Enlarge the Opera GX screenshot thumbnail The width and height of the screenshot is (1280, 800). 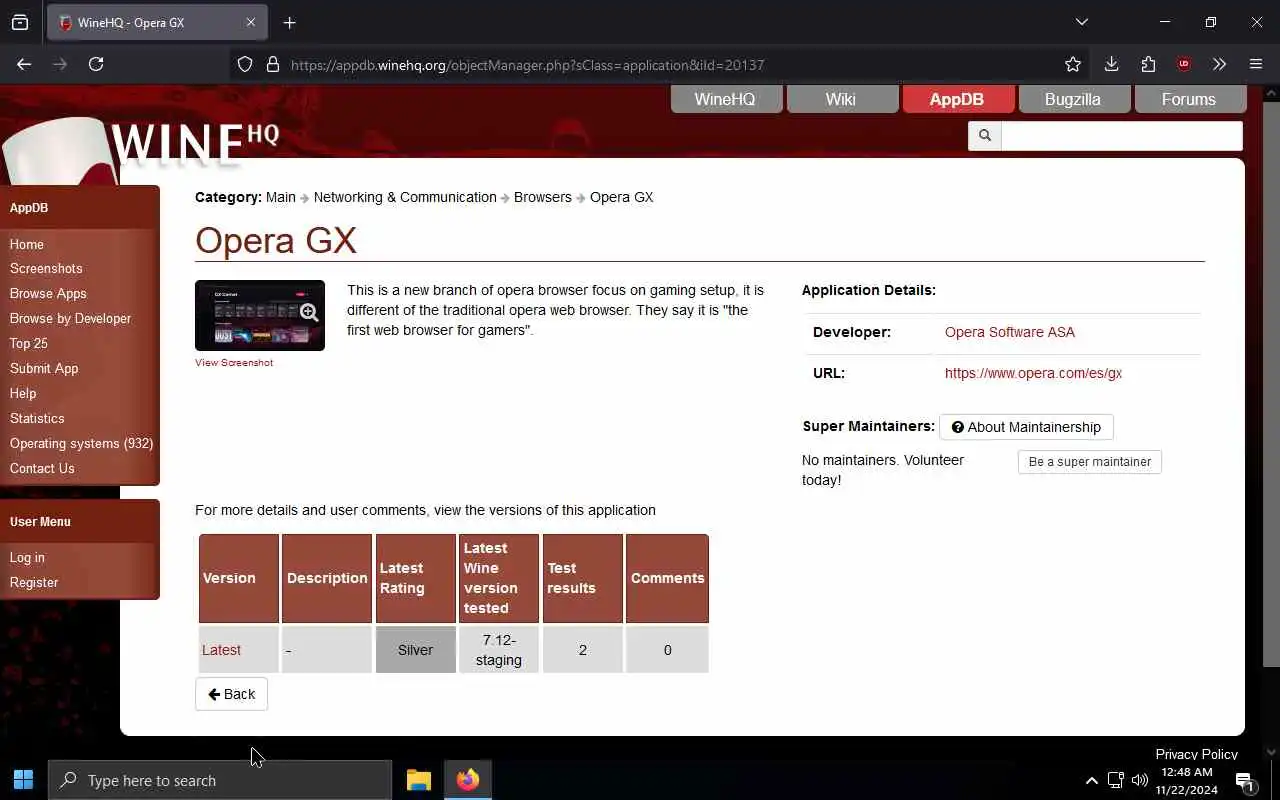(x=260, y=315)
